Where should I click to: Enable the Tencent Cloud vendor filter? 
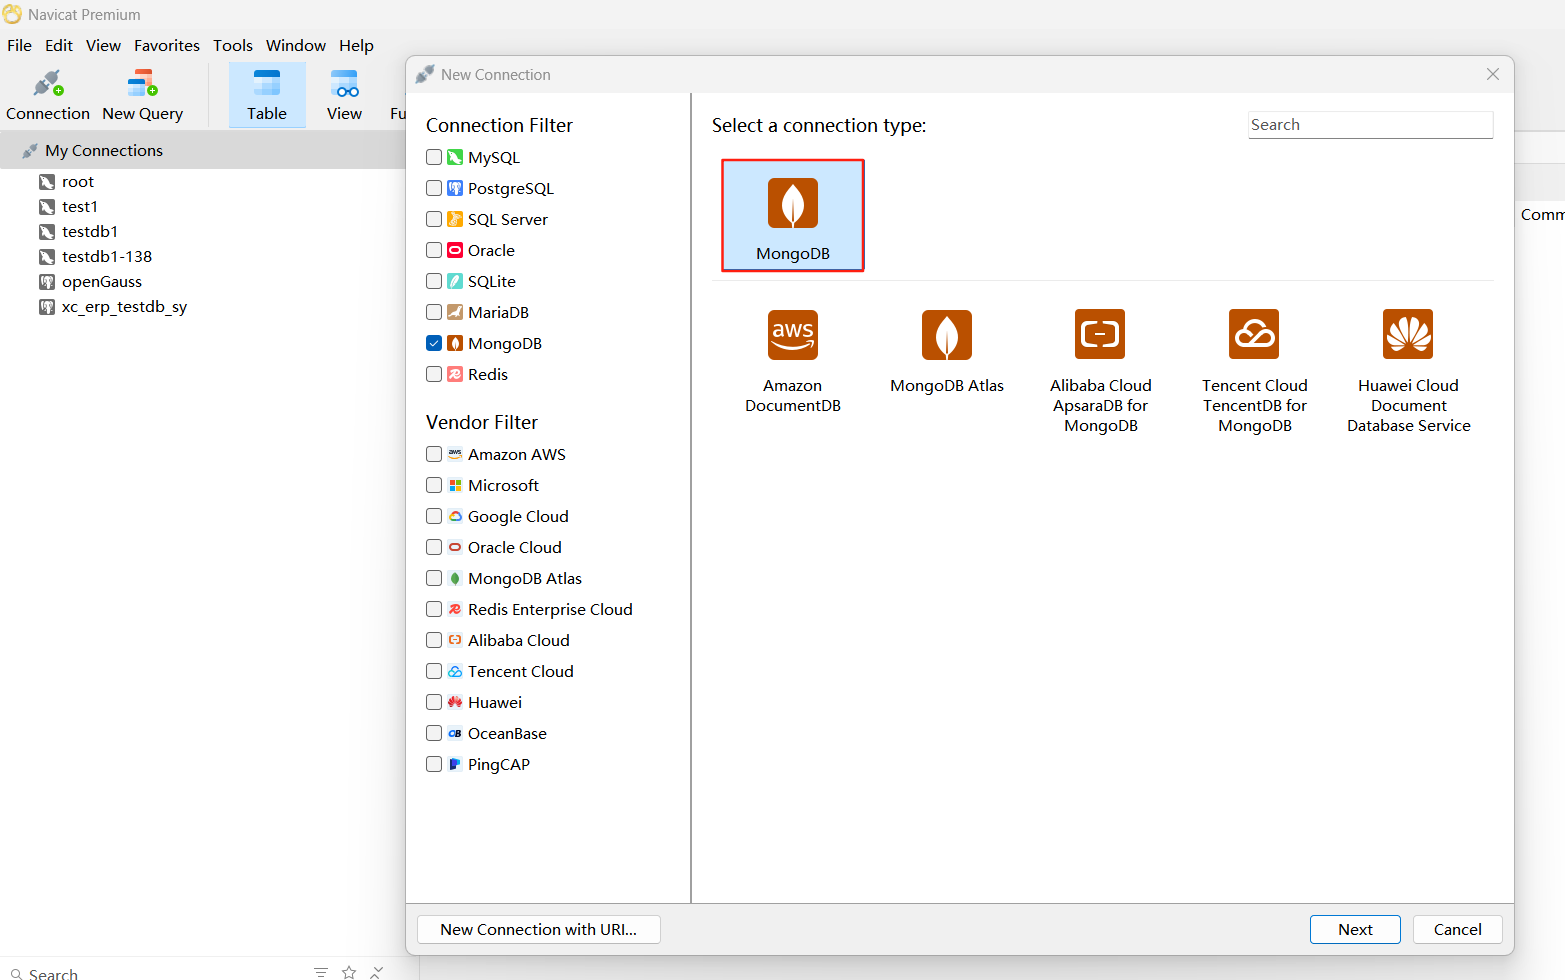434,671
